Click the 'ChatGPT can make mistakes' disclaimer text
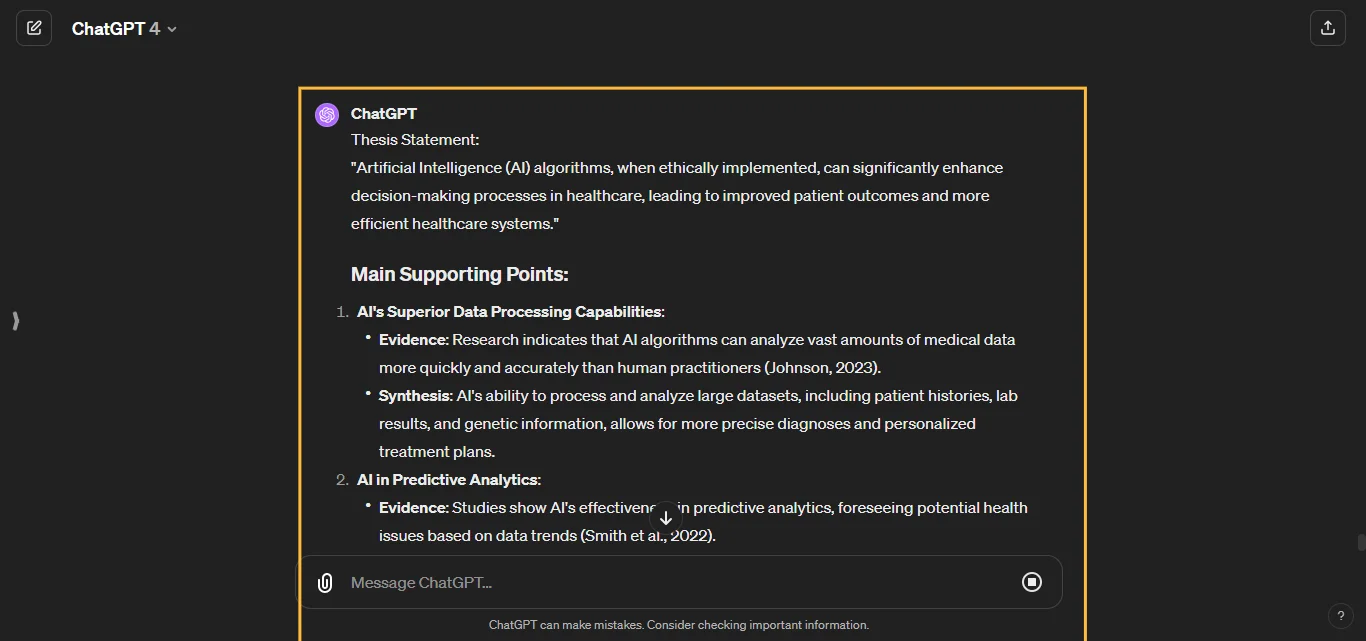The image size is (1366, 641). click(679, 625)
